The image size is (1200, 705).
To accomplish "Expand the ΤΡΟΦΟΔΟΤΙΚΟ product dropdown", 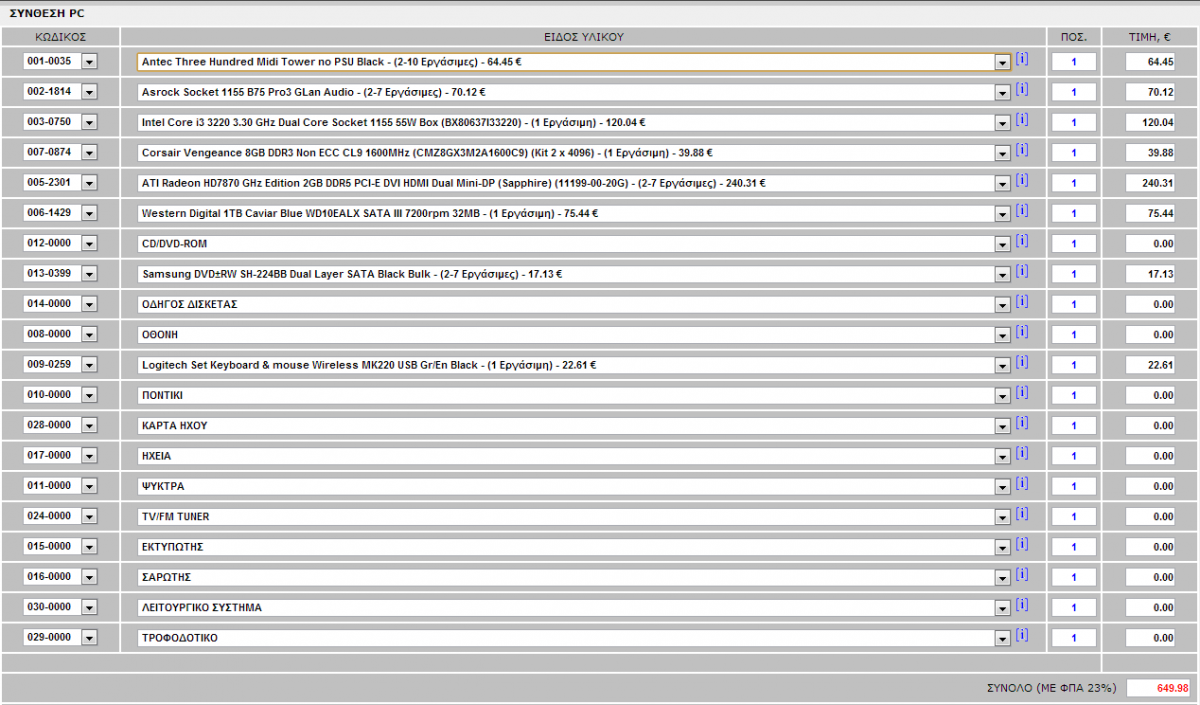I will click(x=1002, y=637).
